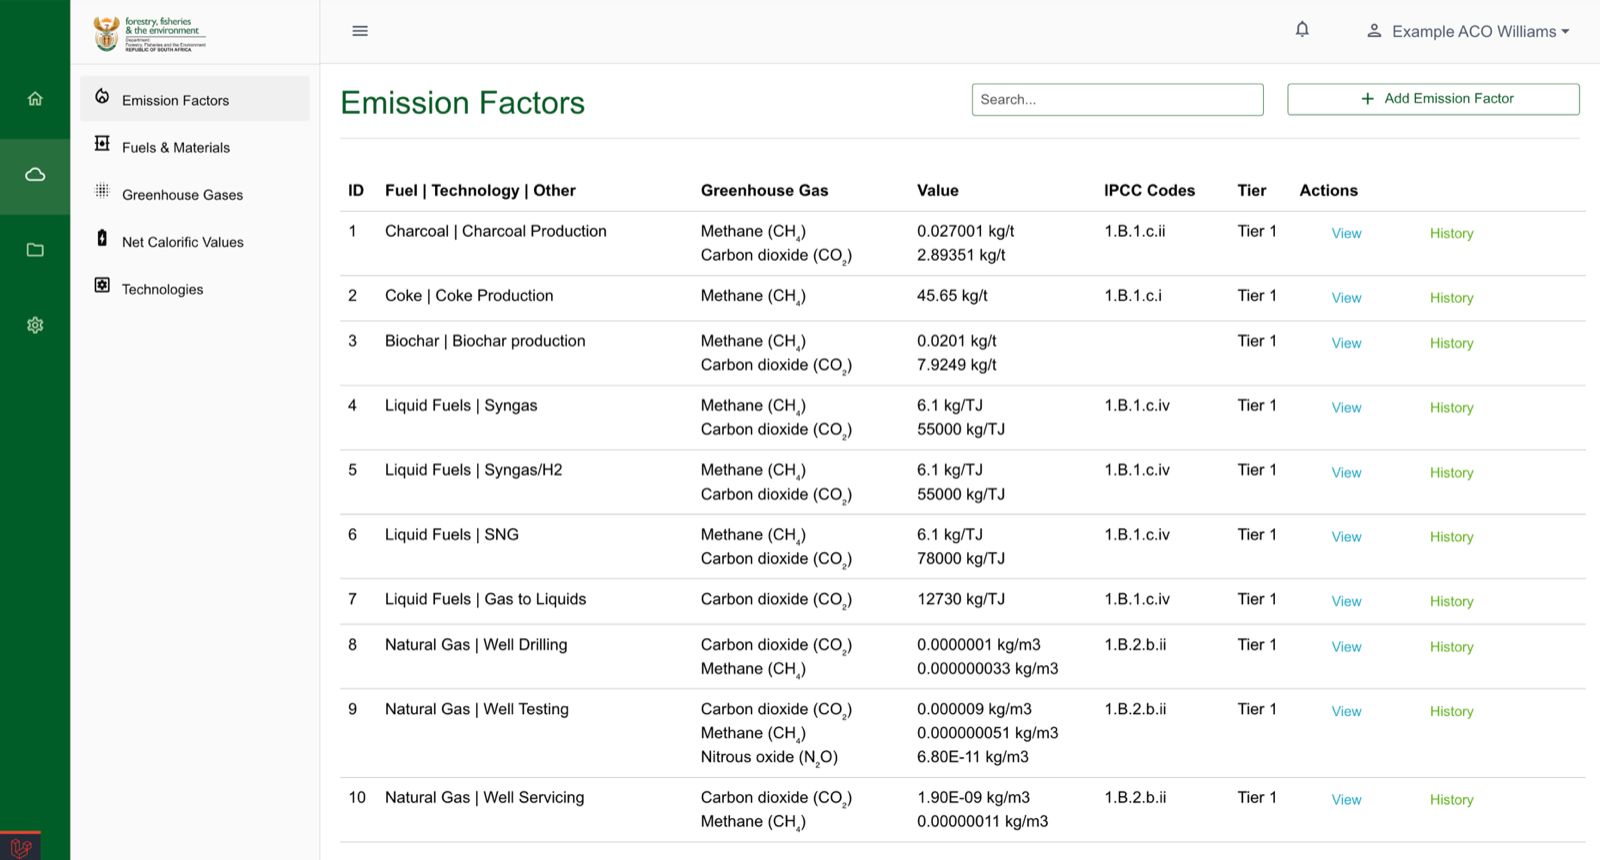Image resolution: width=1600 pixels, height=860 pixels.
Task: Click the Net Calorific Values battery icon
Action: click(102, 238)
